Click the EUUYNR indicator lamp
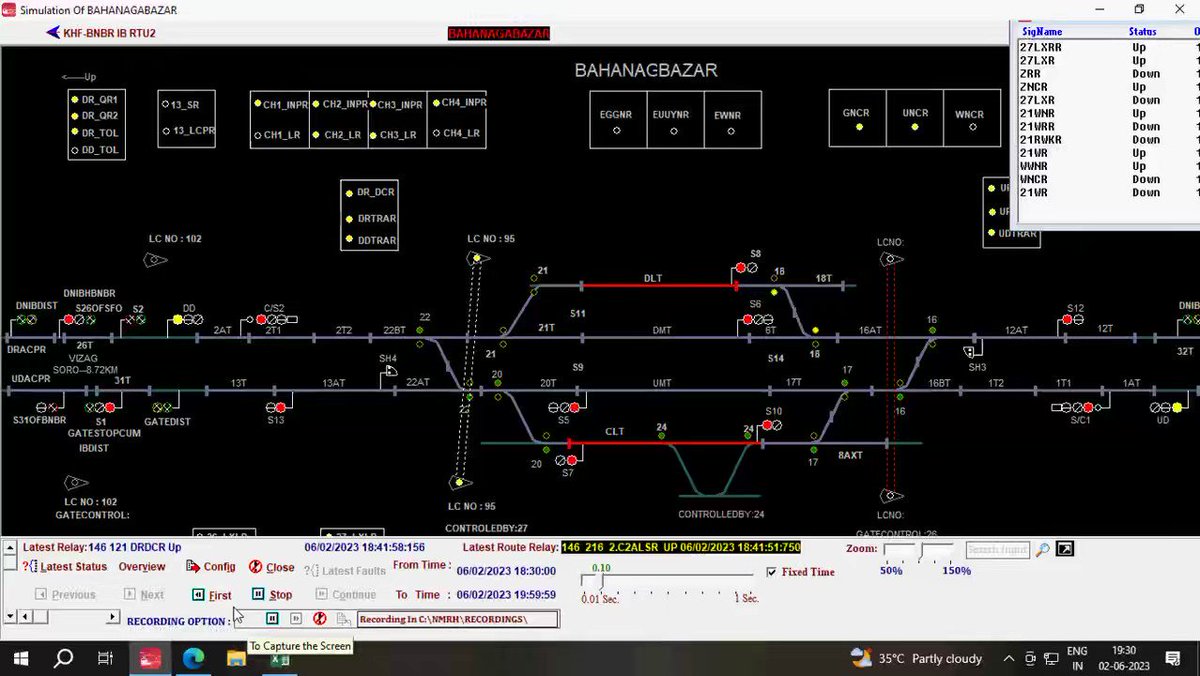This screenshot has width=1200, height=676. coord(674,130)
